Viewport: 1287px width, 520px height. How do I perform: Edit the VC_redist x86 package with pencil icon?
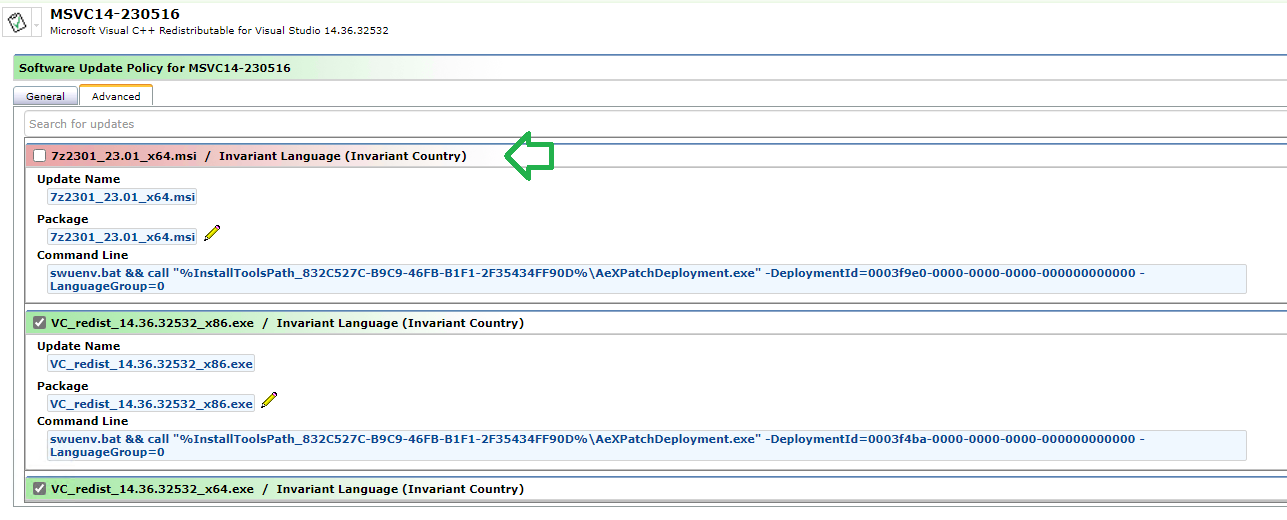point(269,401)
